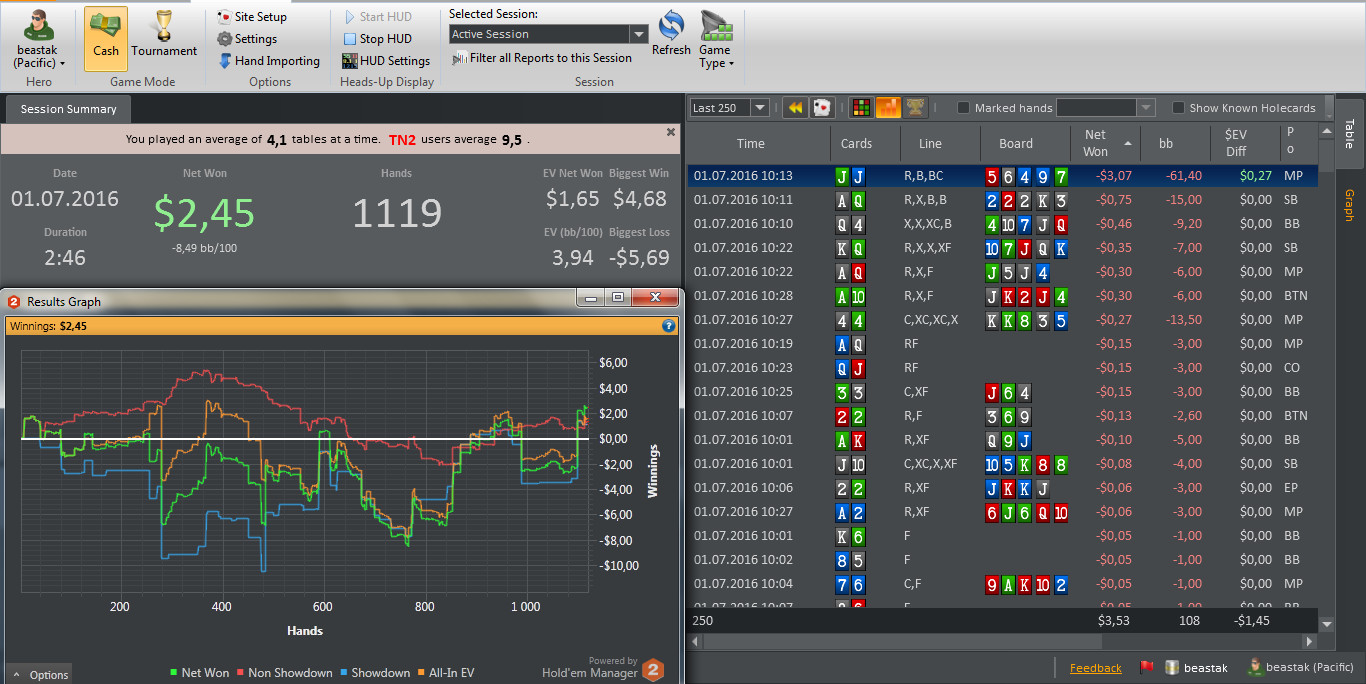Sort hands by the Cards column
Screen dimensions: 1366x684
pos(856,143)
